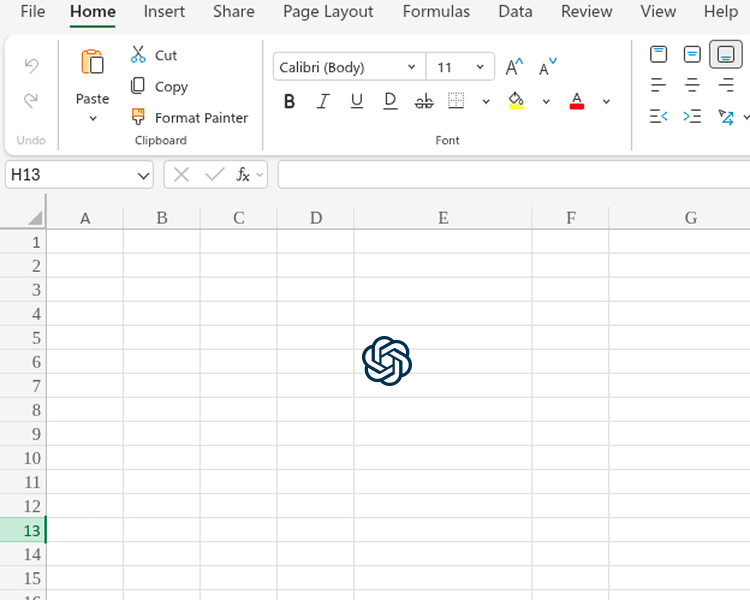750x600 pixels.
Task: Open dropdown arrow beside fx button
Action: (260, 175)
